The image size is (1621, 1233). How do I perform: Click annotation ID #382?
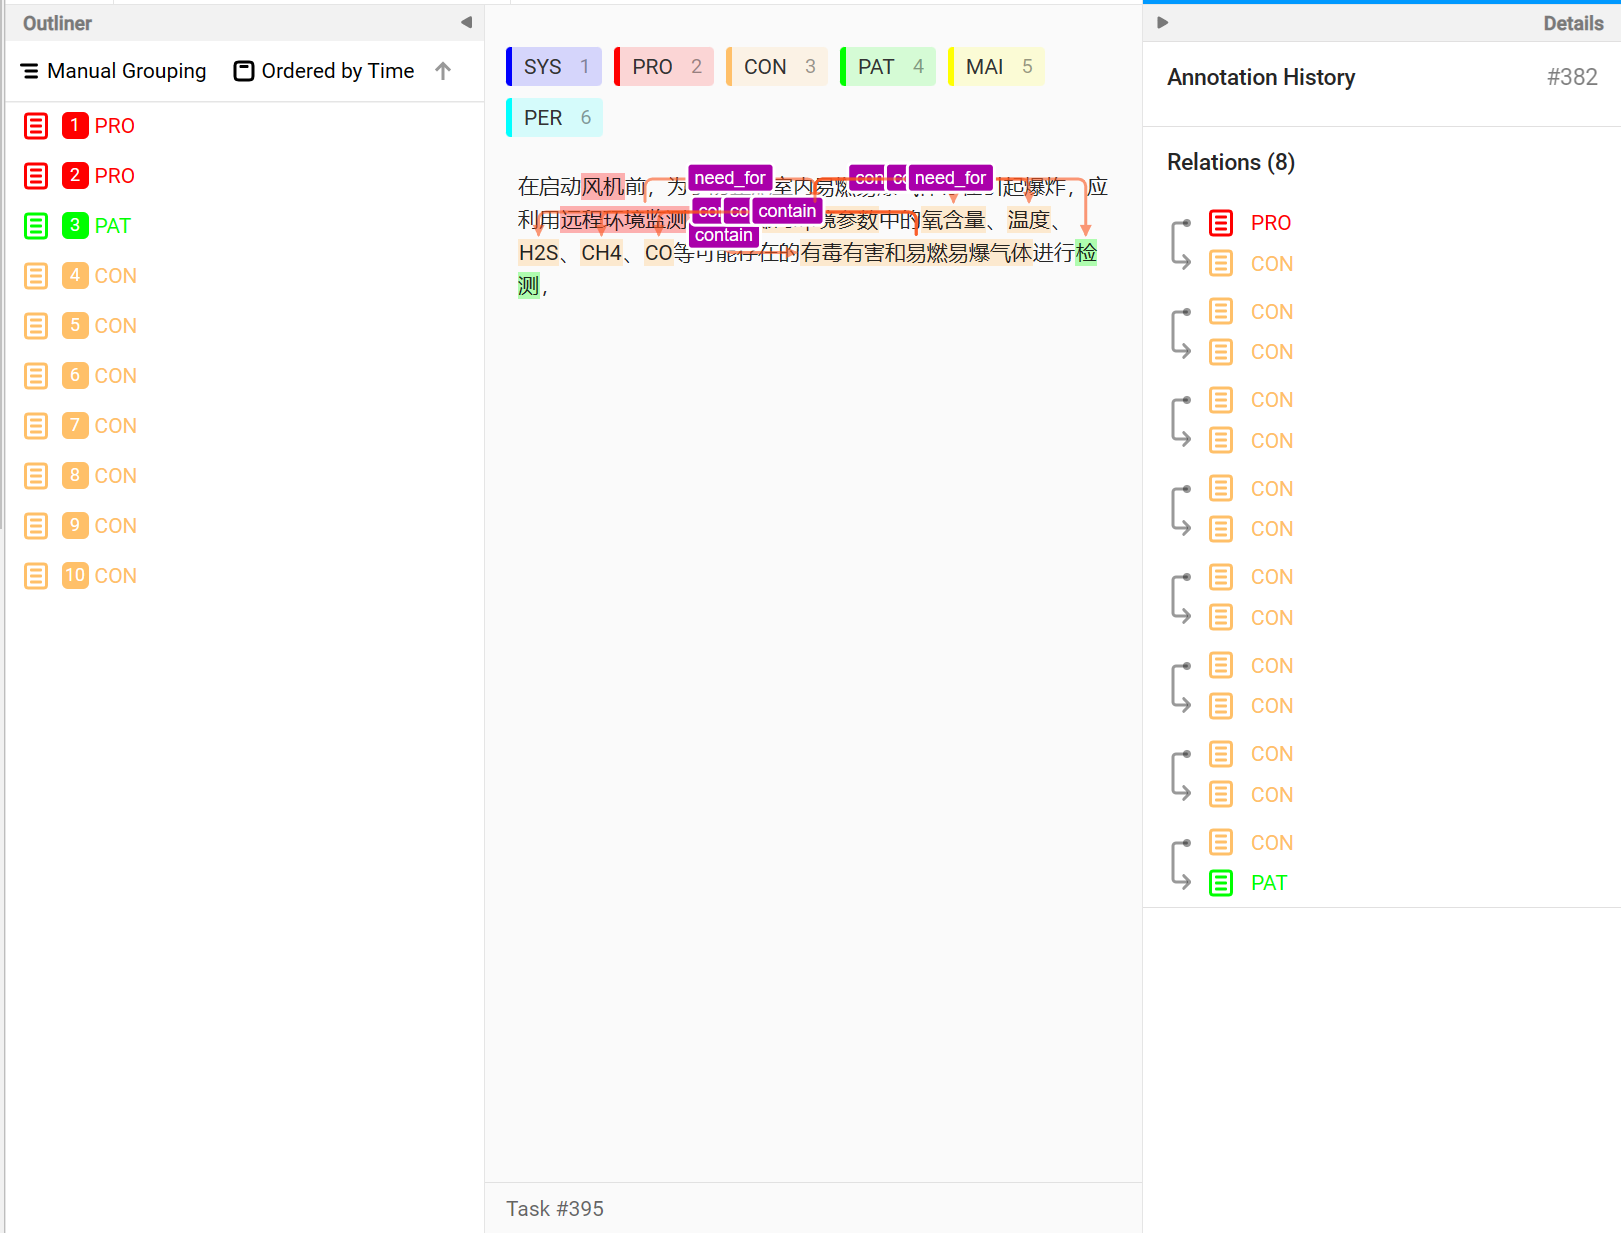point(1572,77)
